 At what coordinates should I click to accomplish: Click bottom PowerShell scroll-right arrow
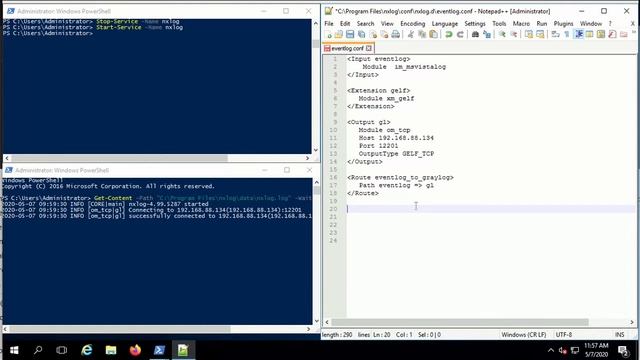coord(308,329)
